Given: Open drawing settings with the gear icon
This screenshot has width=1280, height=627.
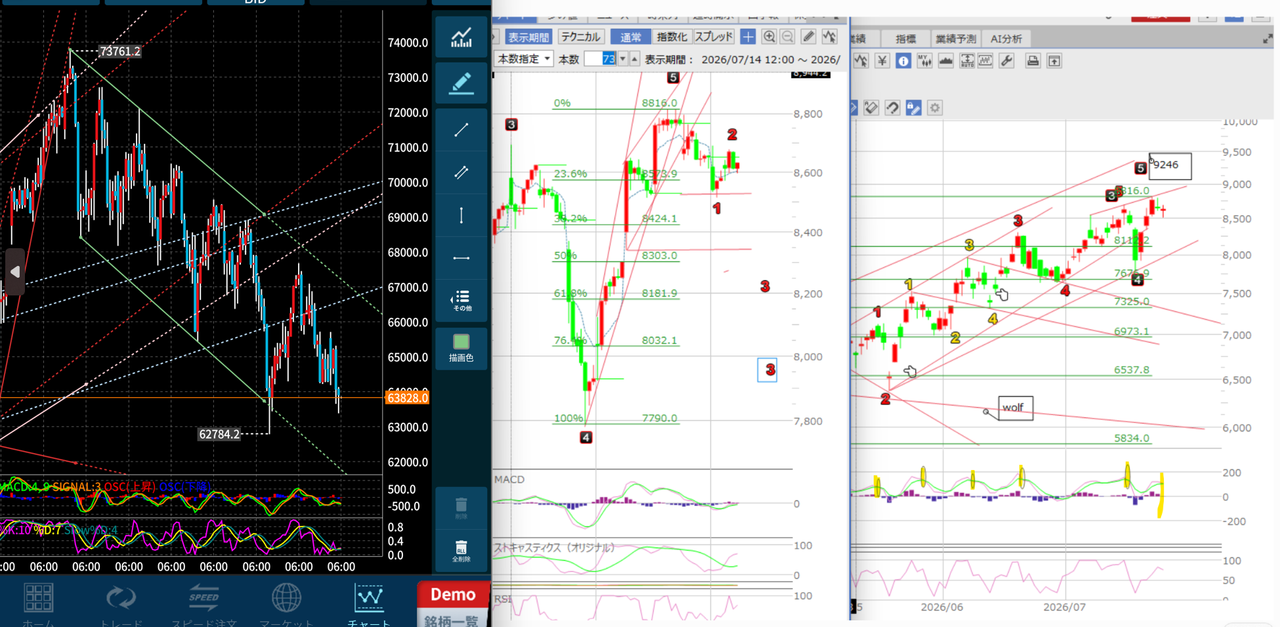Looking at the screenshot, I should 935,108.
